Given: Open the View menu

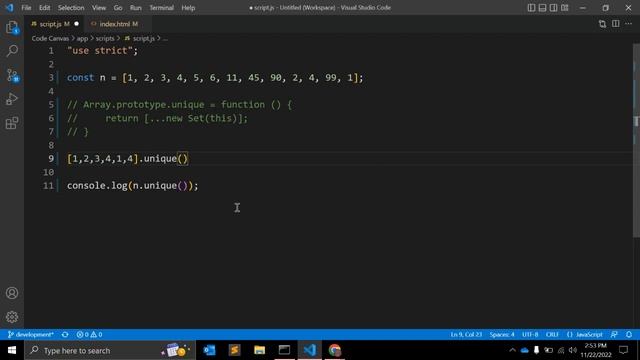Looking at the screenshot, I should 99,8.
